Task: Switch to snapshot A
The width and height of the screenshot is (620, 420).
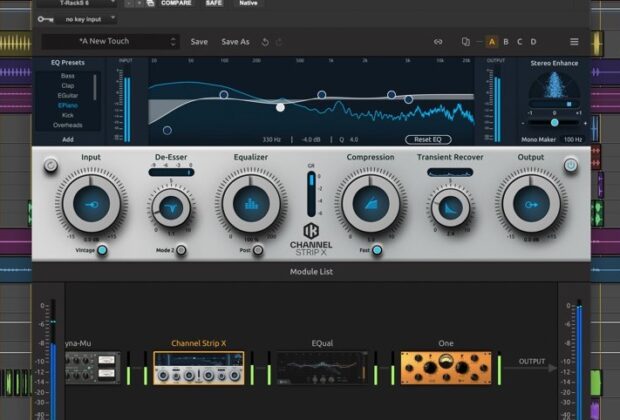Action: [x=492, y=42]
